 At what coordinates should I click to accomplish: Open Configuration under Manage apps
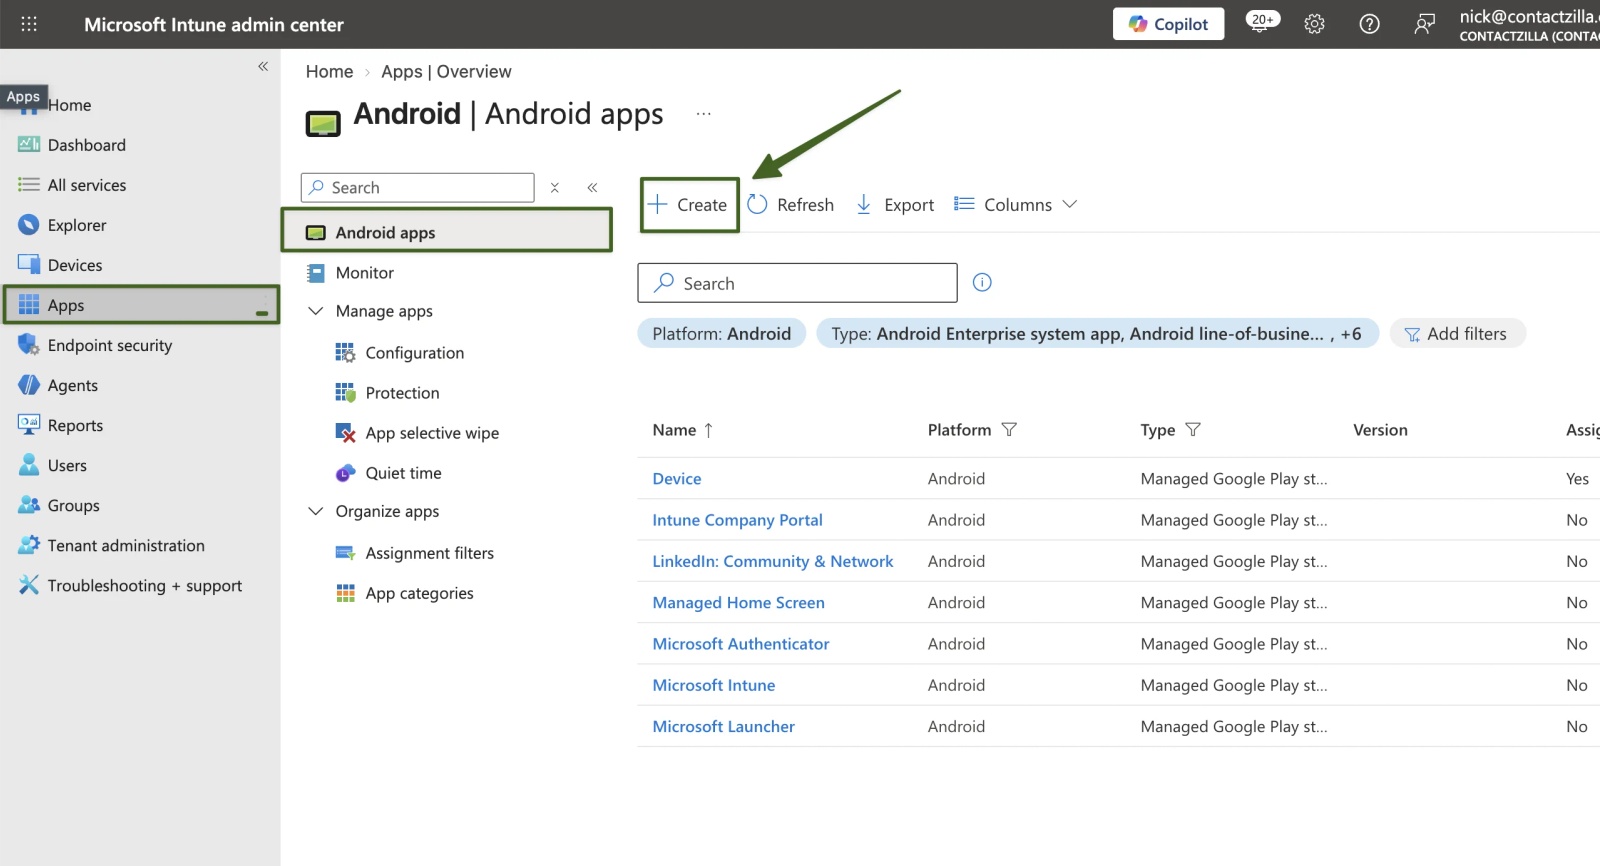coord(414,353)
